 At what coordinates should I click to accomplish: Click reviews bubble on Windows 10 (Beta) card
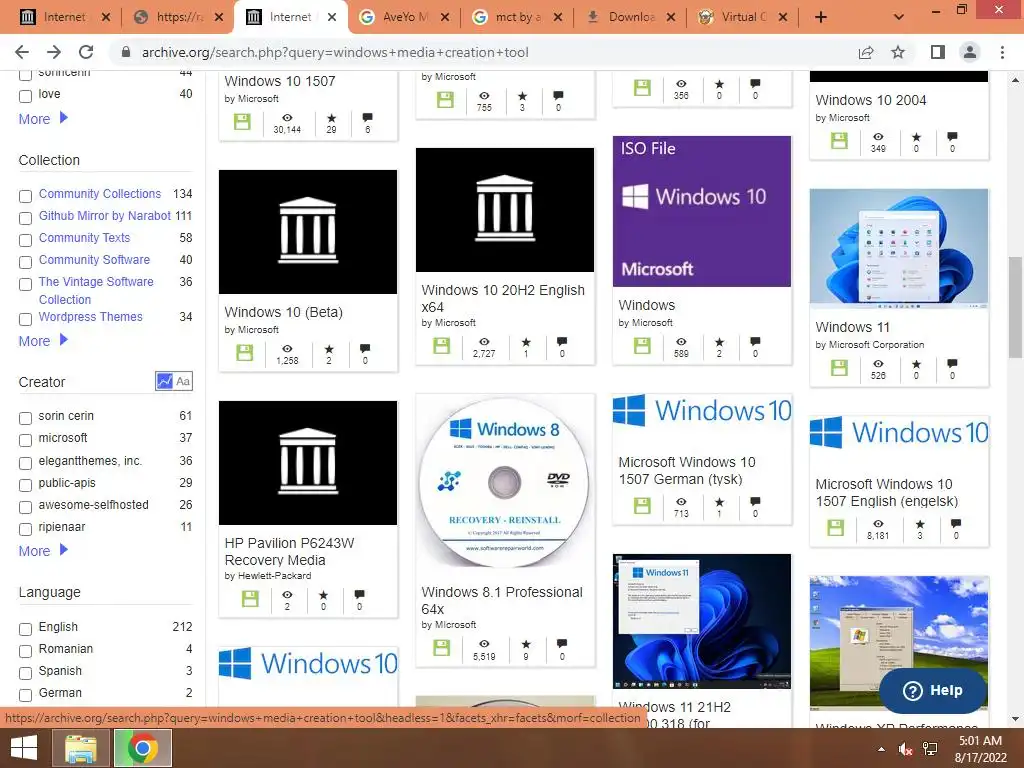pyautogui.click(x=365, y=348)
